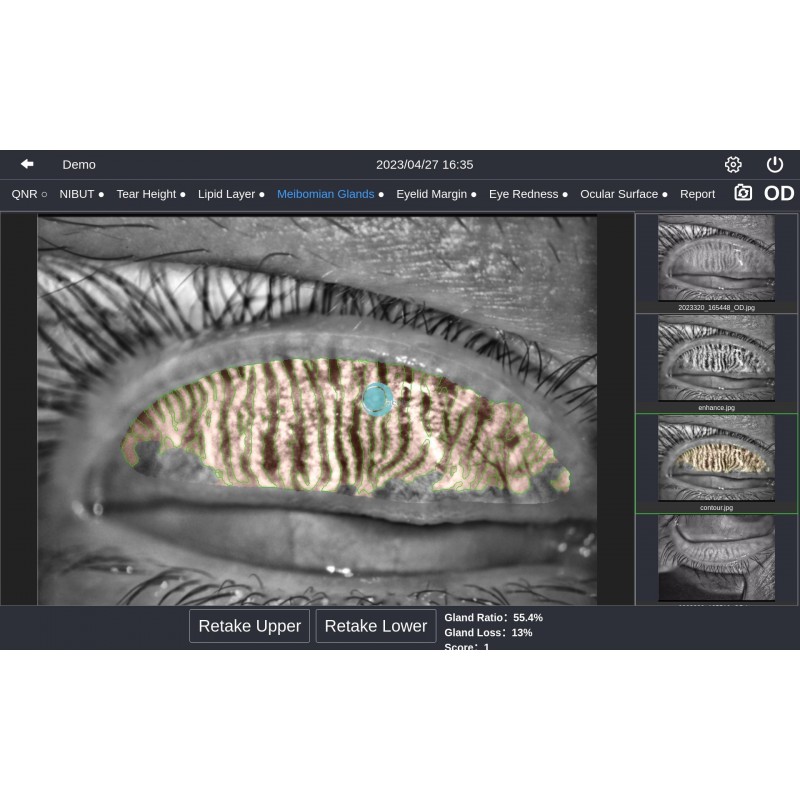Click the date 2023/04/27 16:35
Screen dimensions: 800x800
click(x=424, y=164)
